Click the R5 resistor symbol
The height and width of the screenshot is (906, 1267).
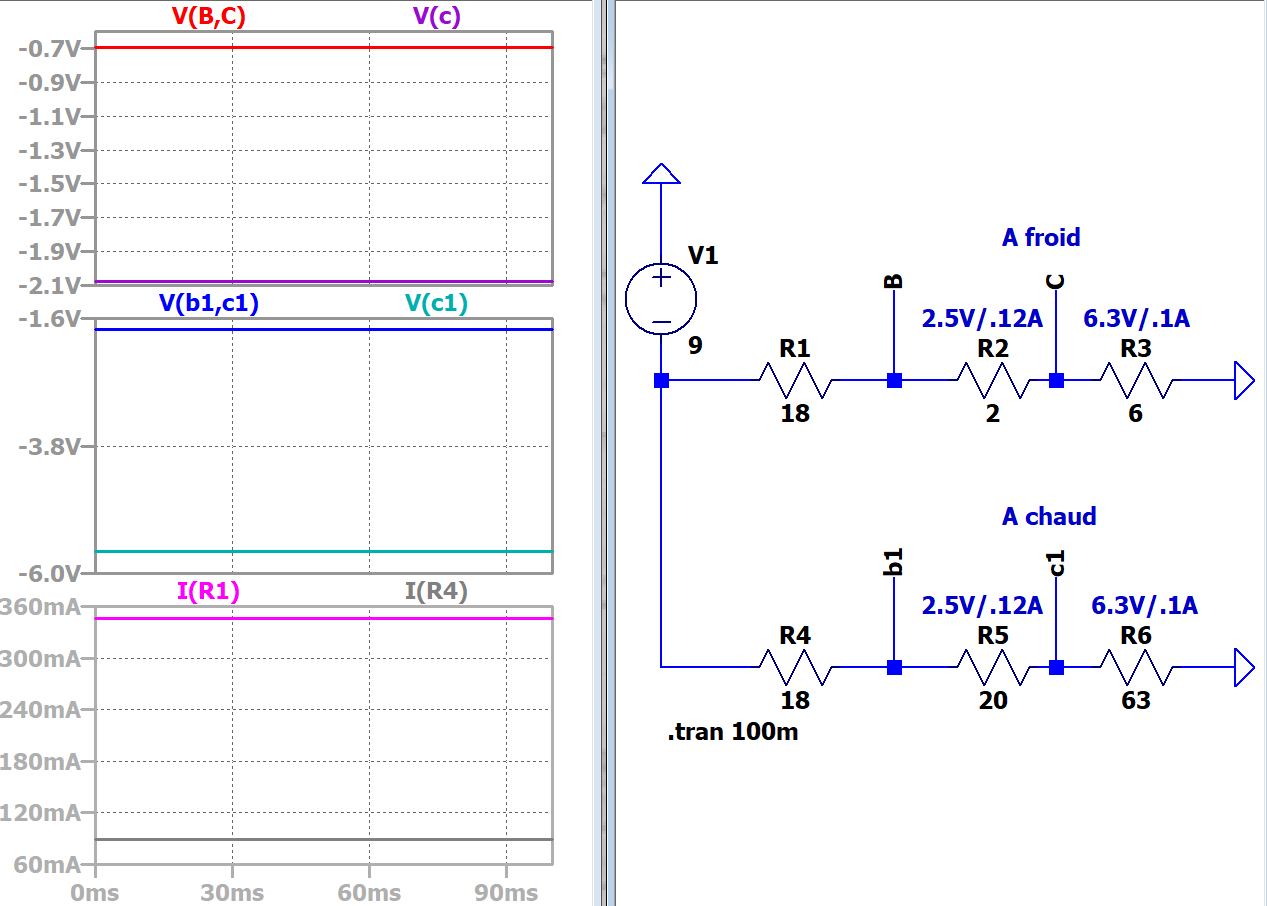click(992, 667)
